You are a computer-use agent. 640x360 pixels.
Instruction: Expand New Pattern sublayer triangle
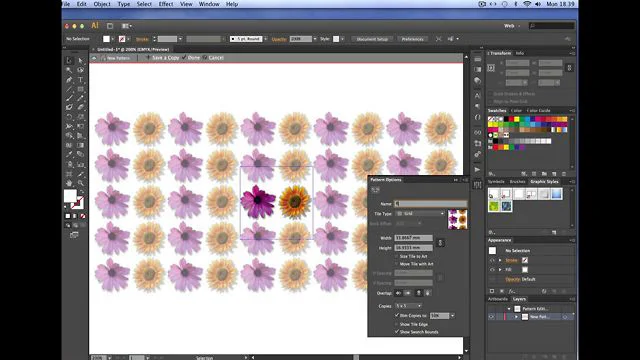[x=516, y=317]
